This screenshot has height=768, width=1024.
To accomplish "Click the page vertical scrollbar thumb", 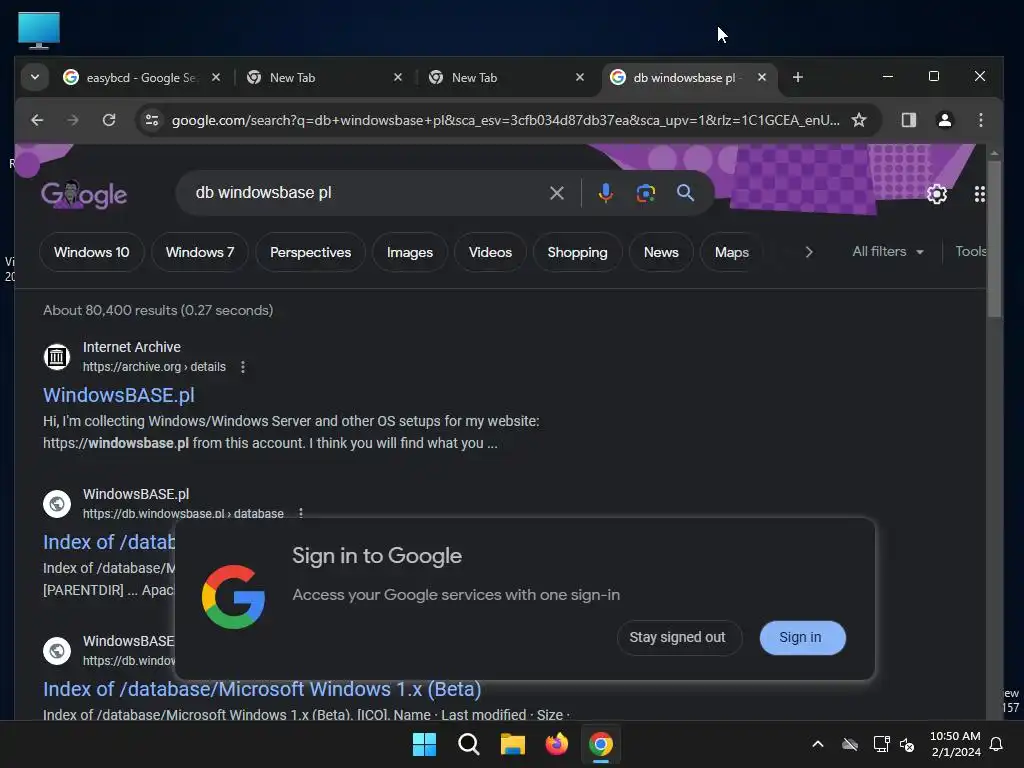I will pyautogui.click(x=994, y=238).
